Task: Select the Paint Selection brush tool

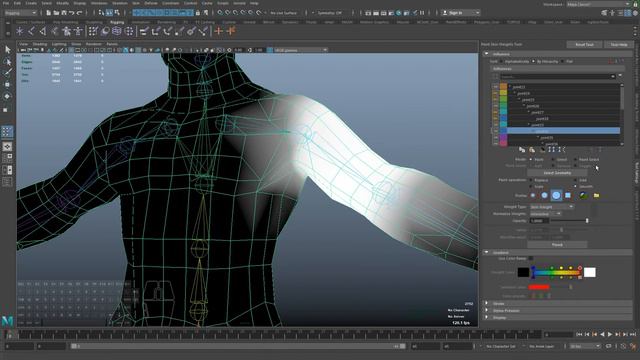Action: pos(7,73)
